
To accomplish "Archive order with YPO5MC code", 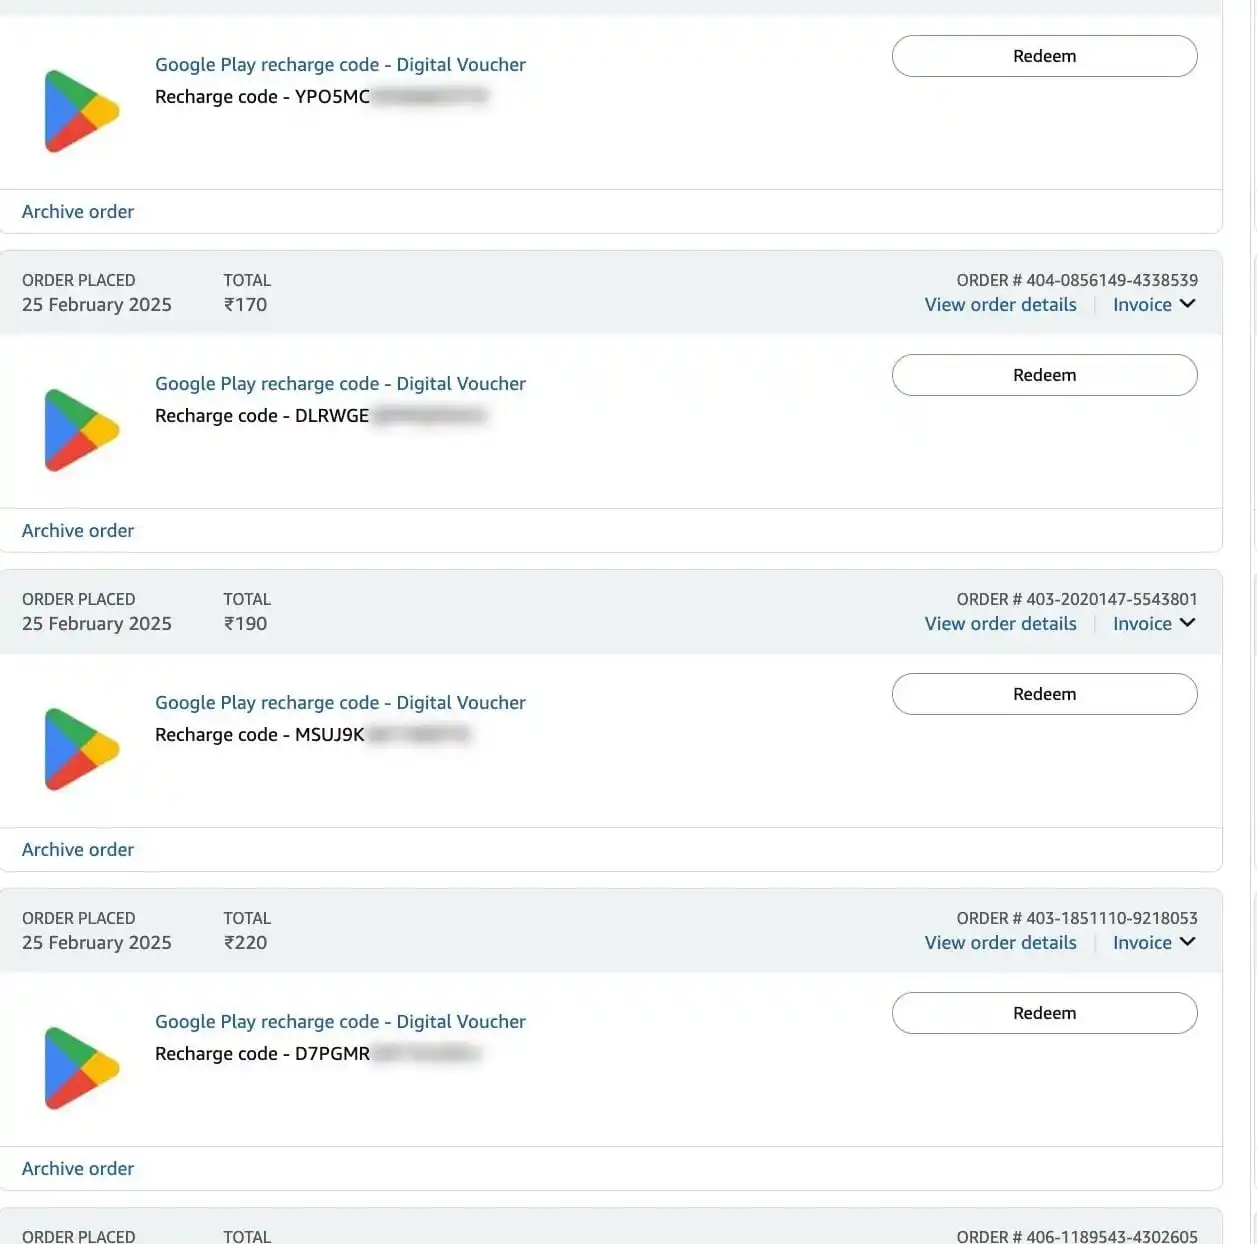I will 78,212.
